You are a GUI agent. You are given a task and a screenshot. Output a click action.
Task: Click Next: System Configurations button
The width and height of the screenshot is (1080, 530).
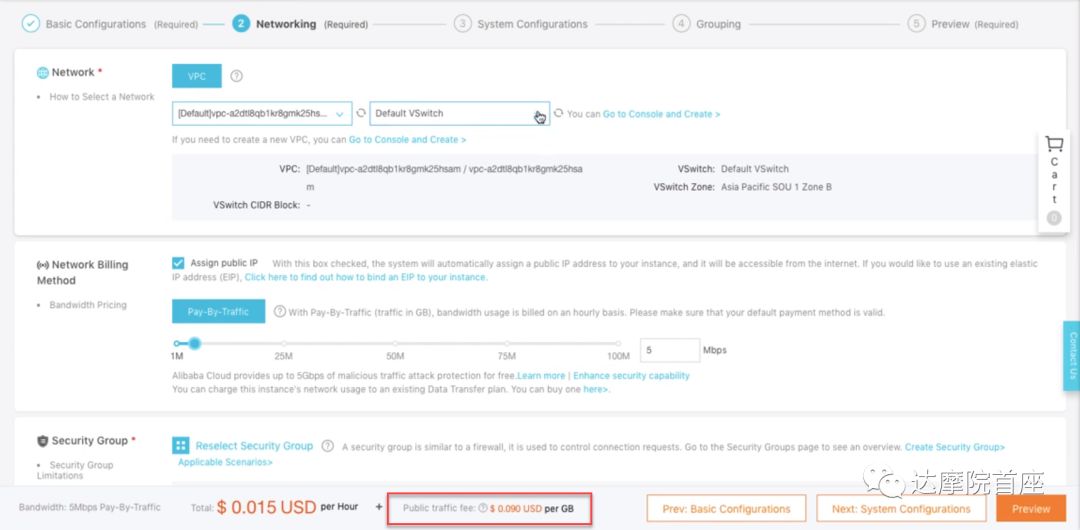point(900,509)
